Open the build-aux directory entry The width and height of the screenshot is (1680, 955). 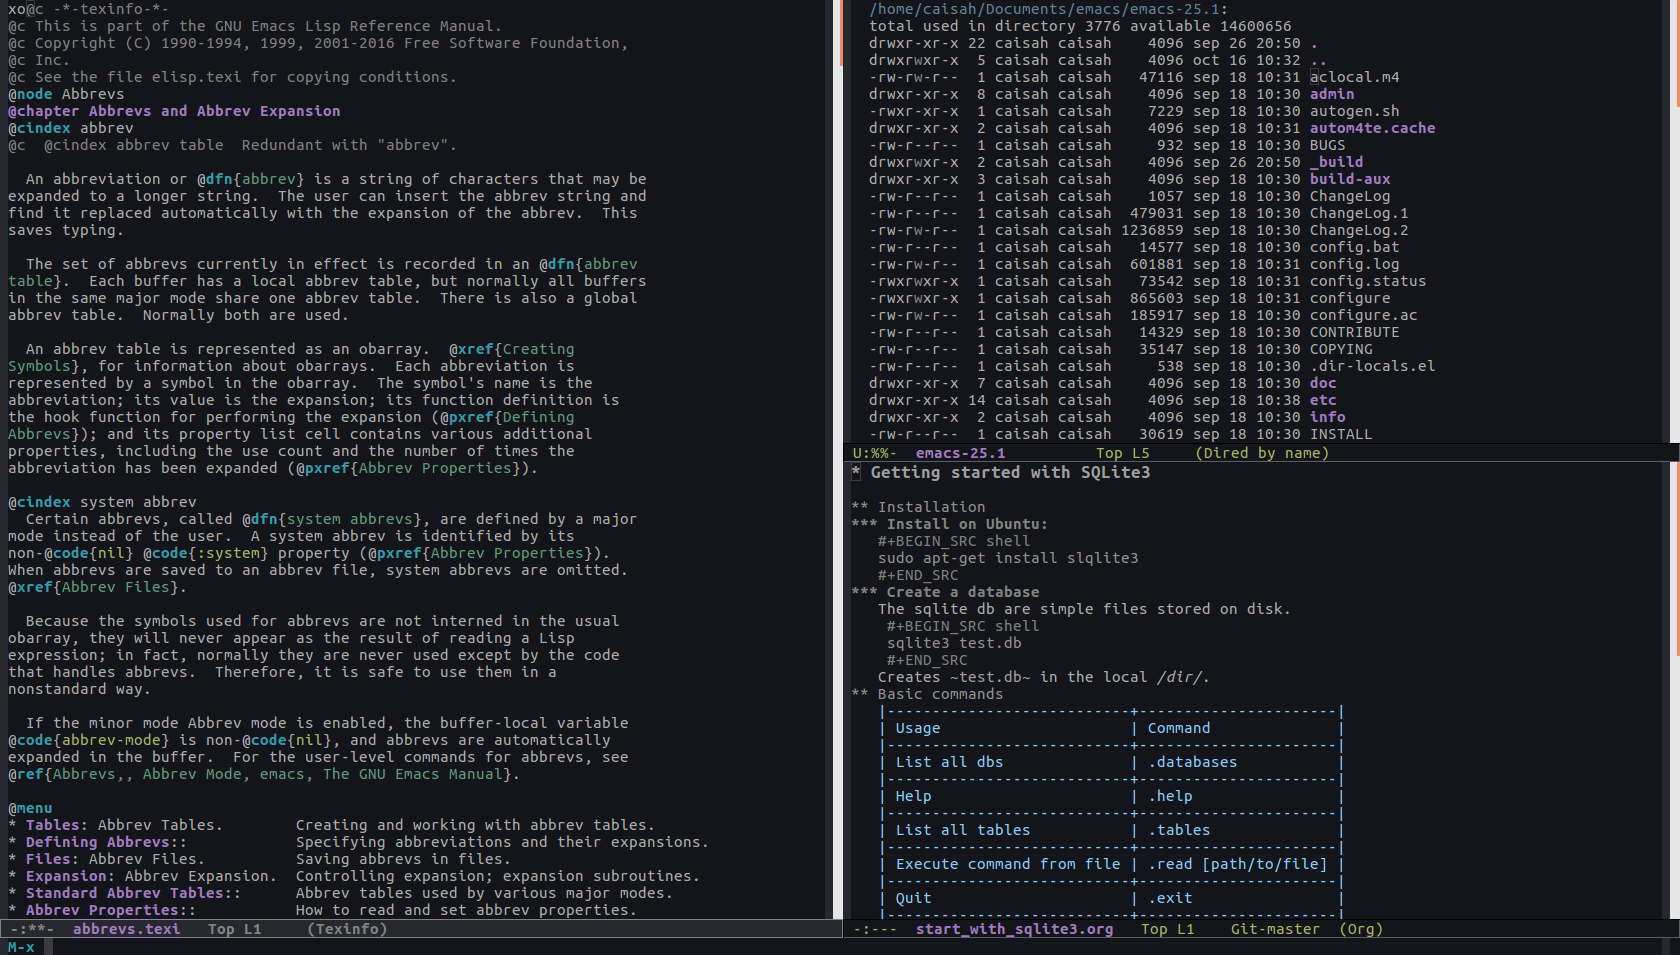point(1350,179)
